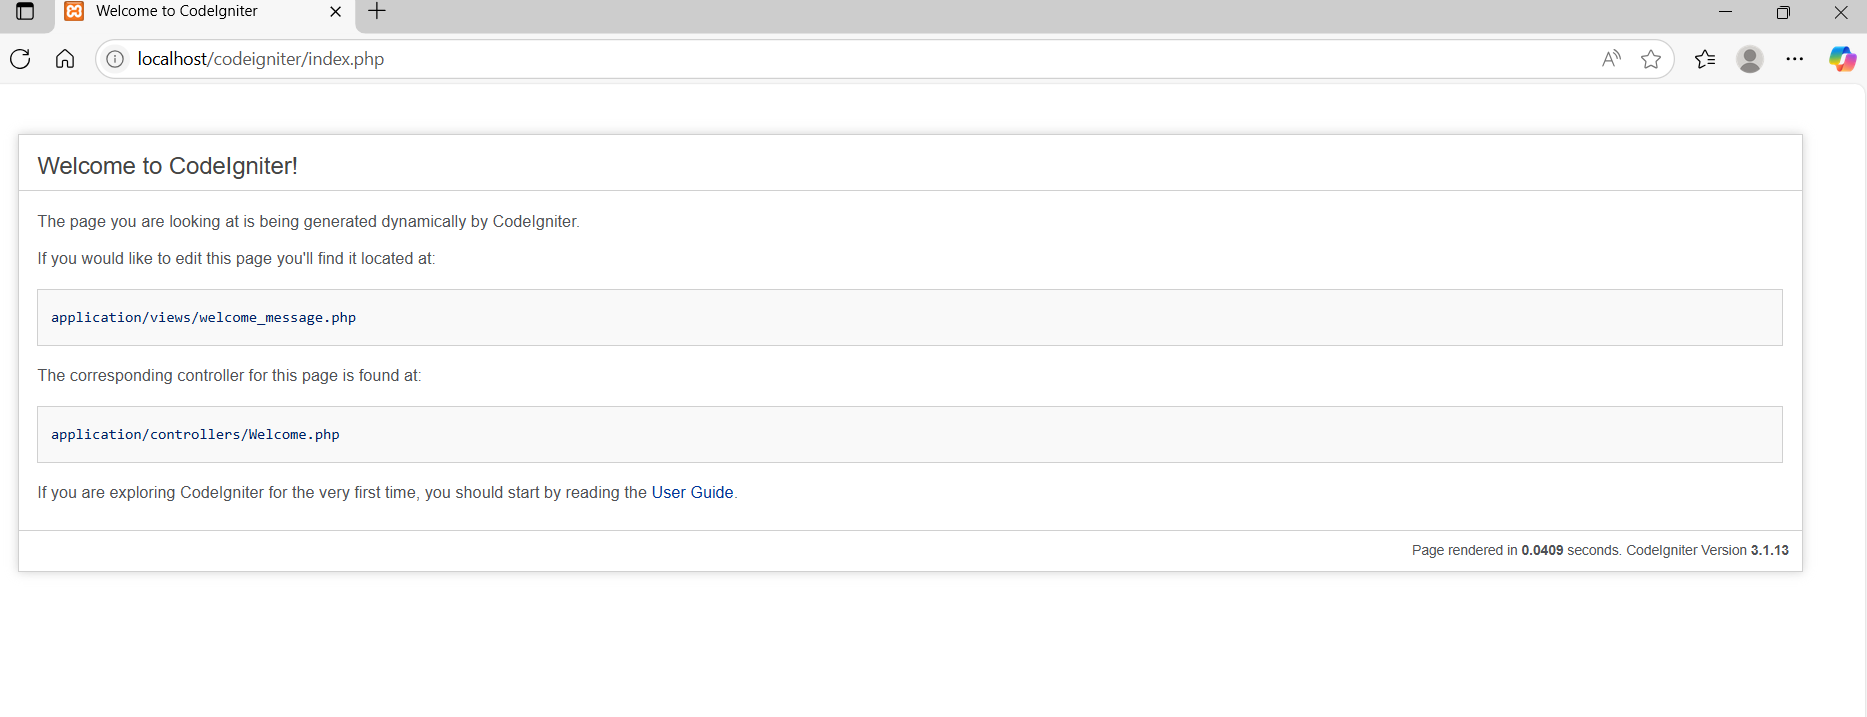Viewport: 1867px width, 717px height.
Task: Minimize the browser window
Action: [1725, 12]
